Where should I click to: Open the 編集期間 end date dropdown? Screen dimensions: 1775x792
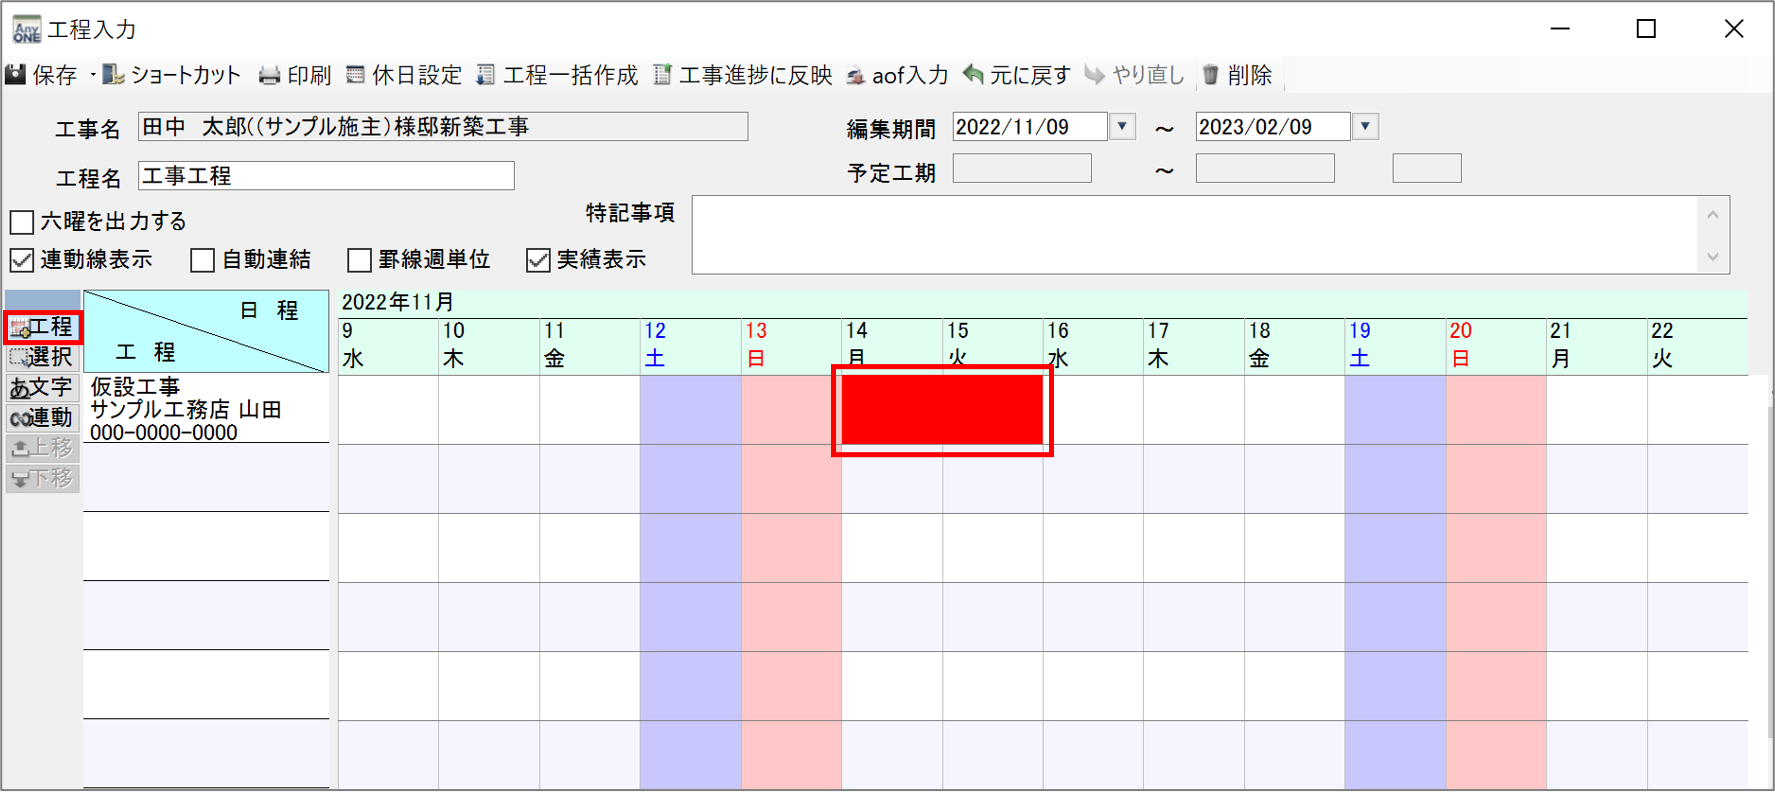click(x=1365, y=127)
